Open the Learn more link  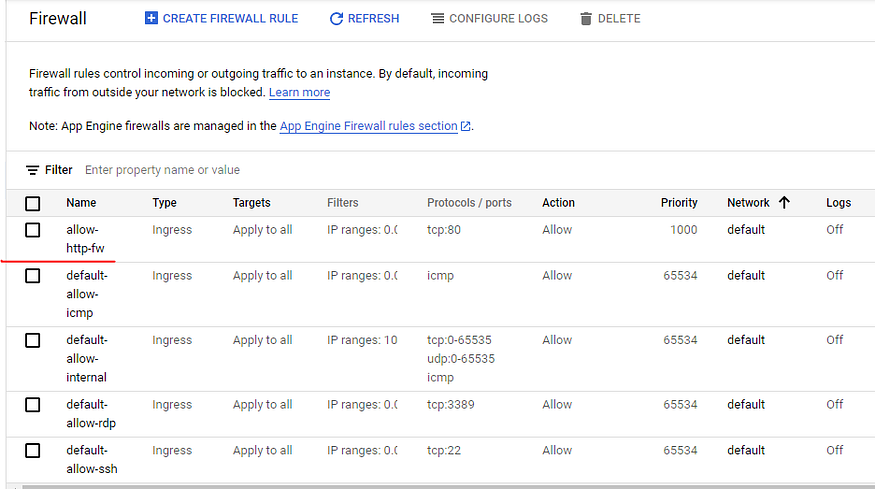pyautogui.click(x=299, y=92)
